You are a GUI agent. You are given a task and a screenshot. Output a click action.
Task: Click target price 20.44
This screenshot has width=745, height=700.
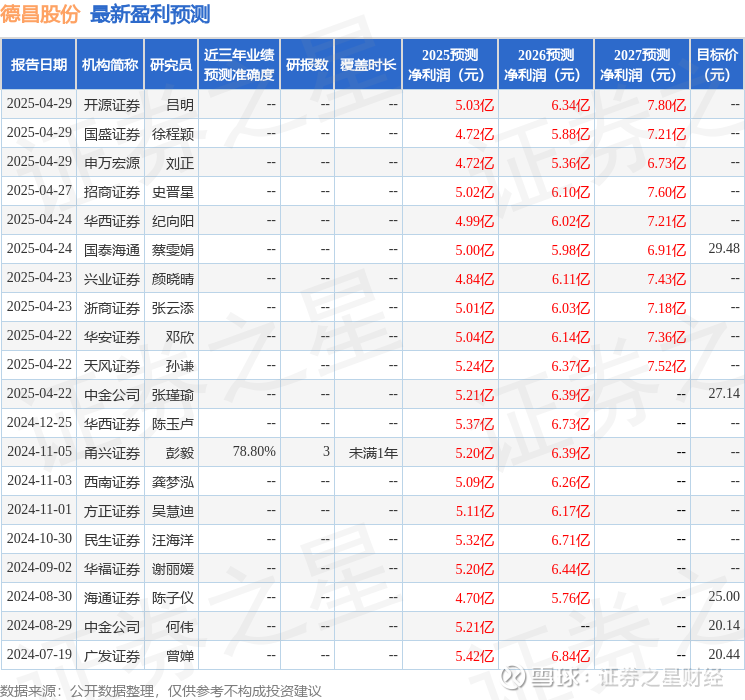point(724,654)
